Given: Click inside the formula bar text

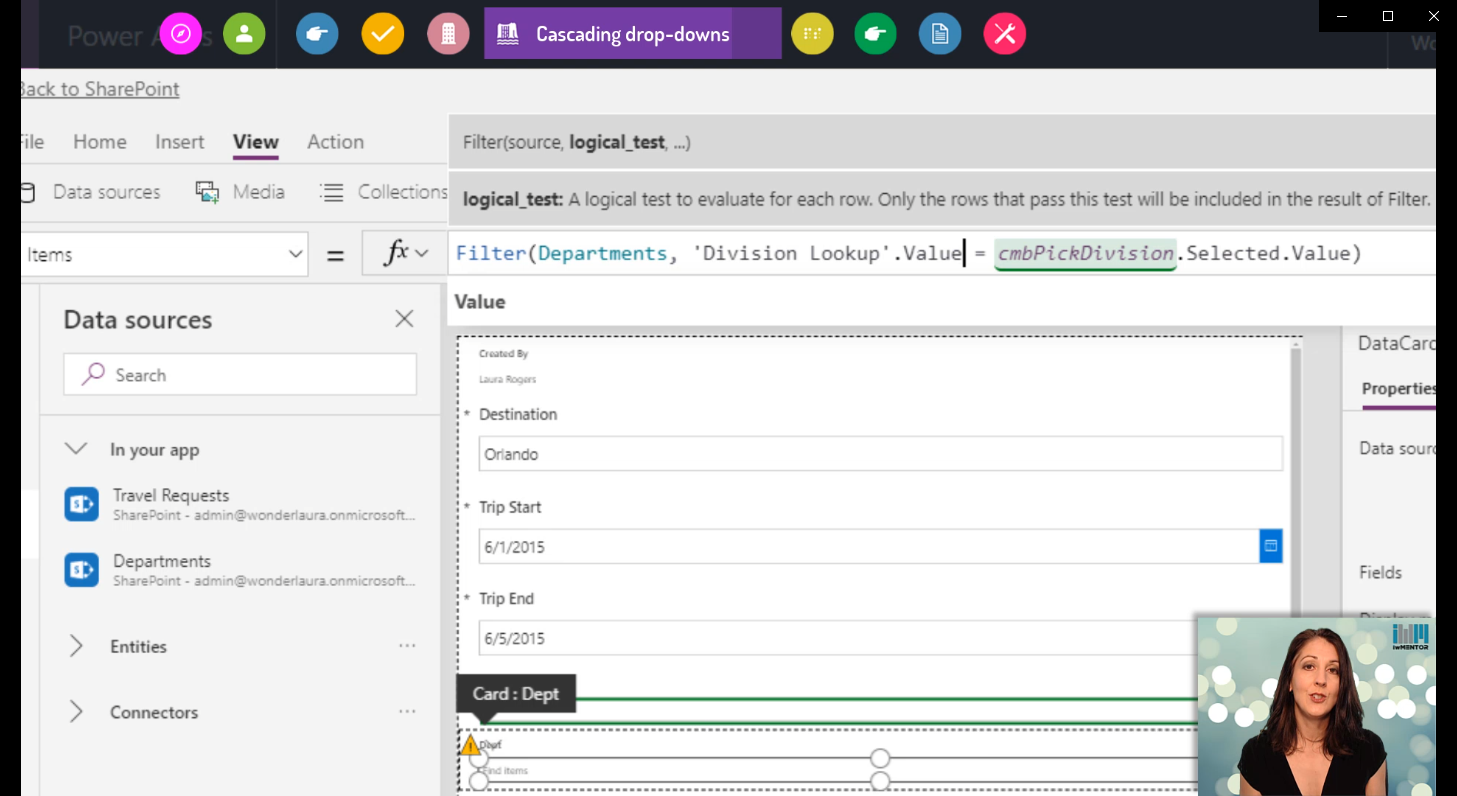Looking at the screenshot, I should click(x=909, y=254).
